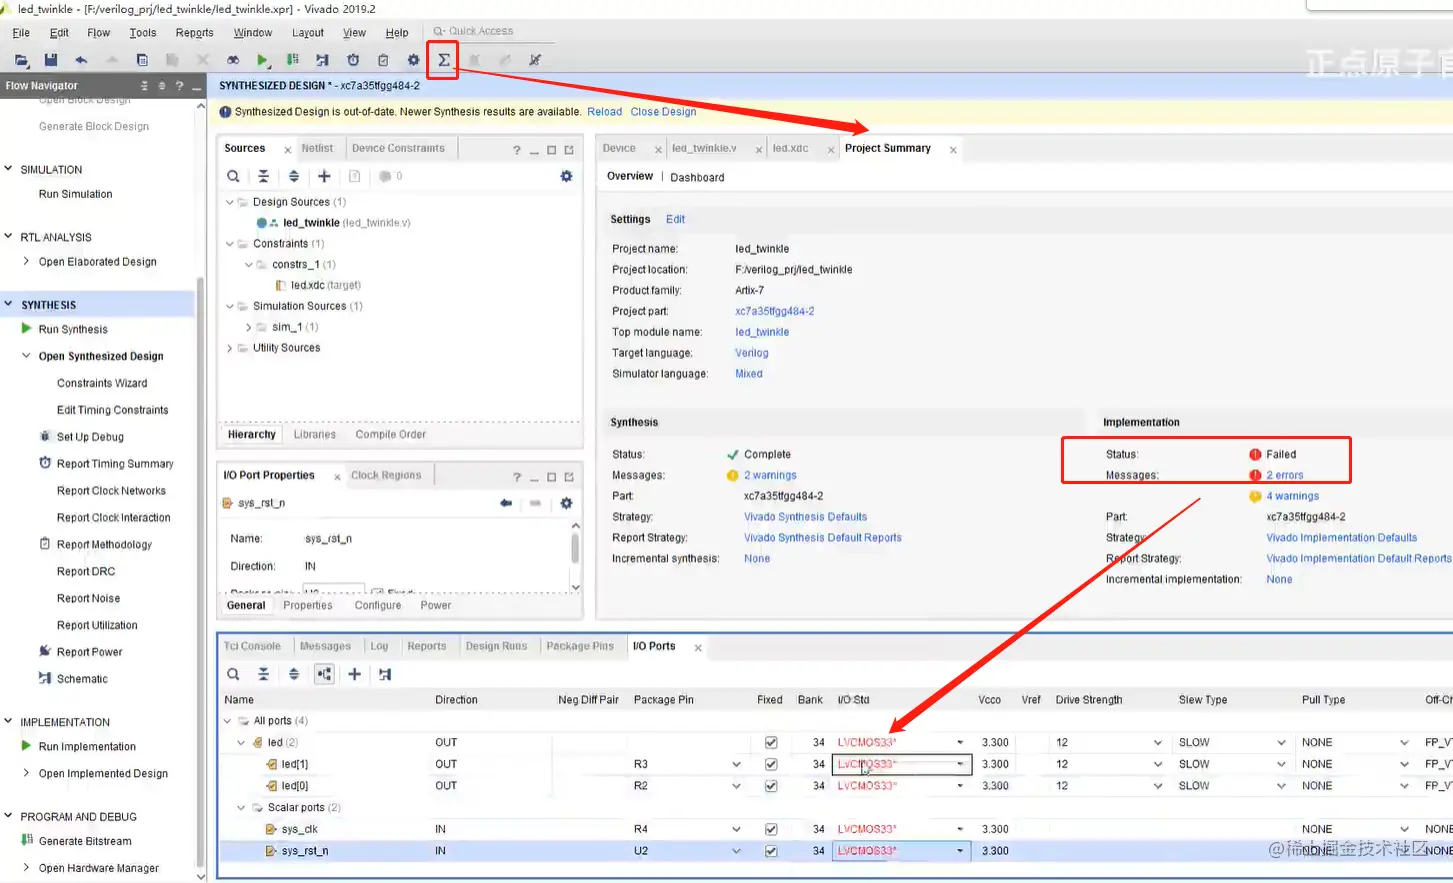Click Vivado Synthesis Defaults link
The image size is (1453, 883).
click(805, 517)
